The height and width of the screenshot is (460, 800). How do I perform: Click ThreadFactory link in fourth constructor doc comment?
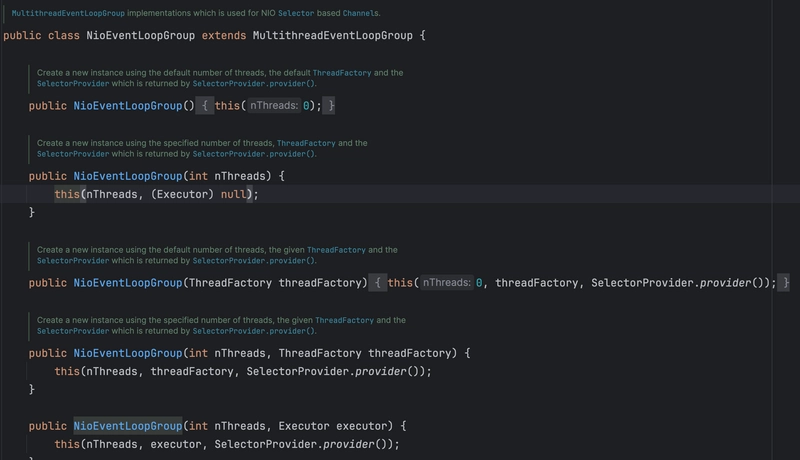click(344, 320)
